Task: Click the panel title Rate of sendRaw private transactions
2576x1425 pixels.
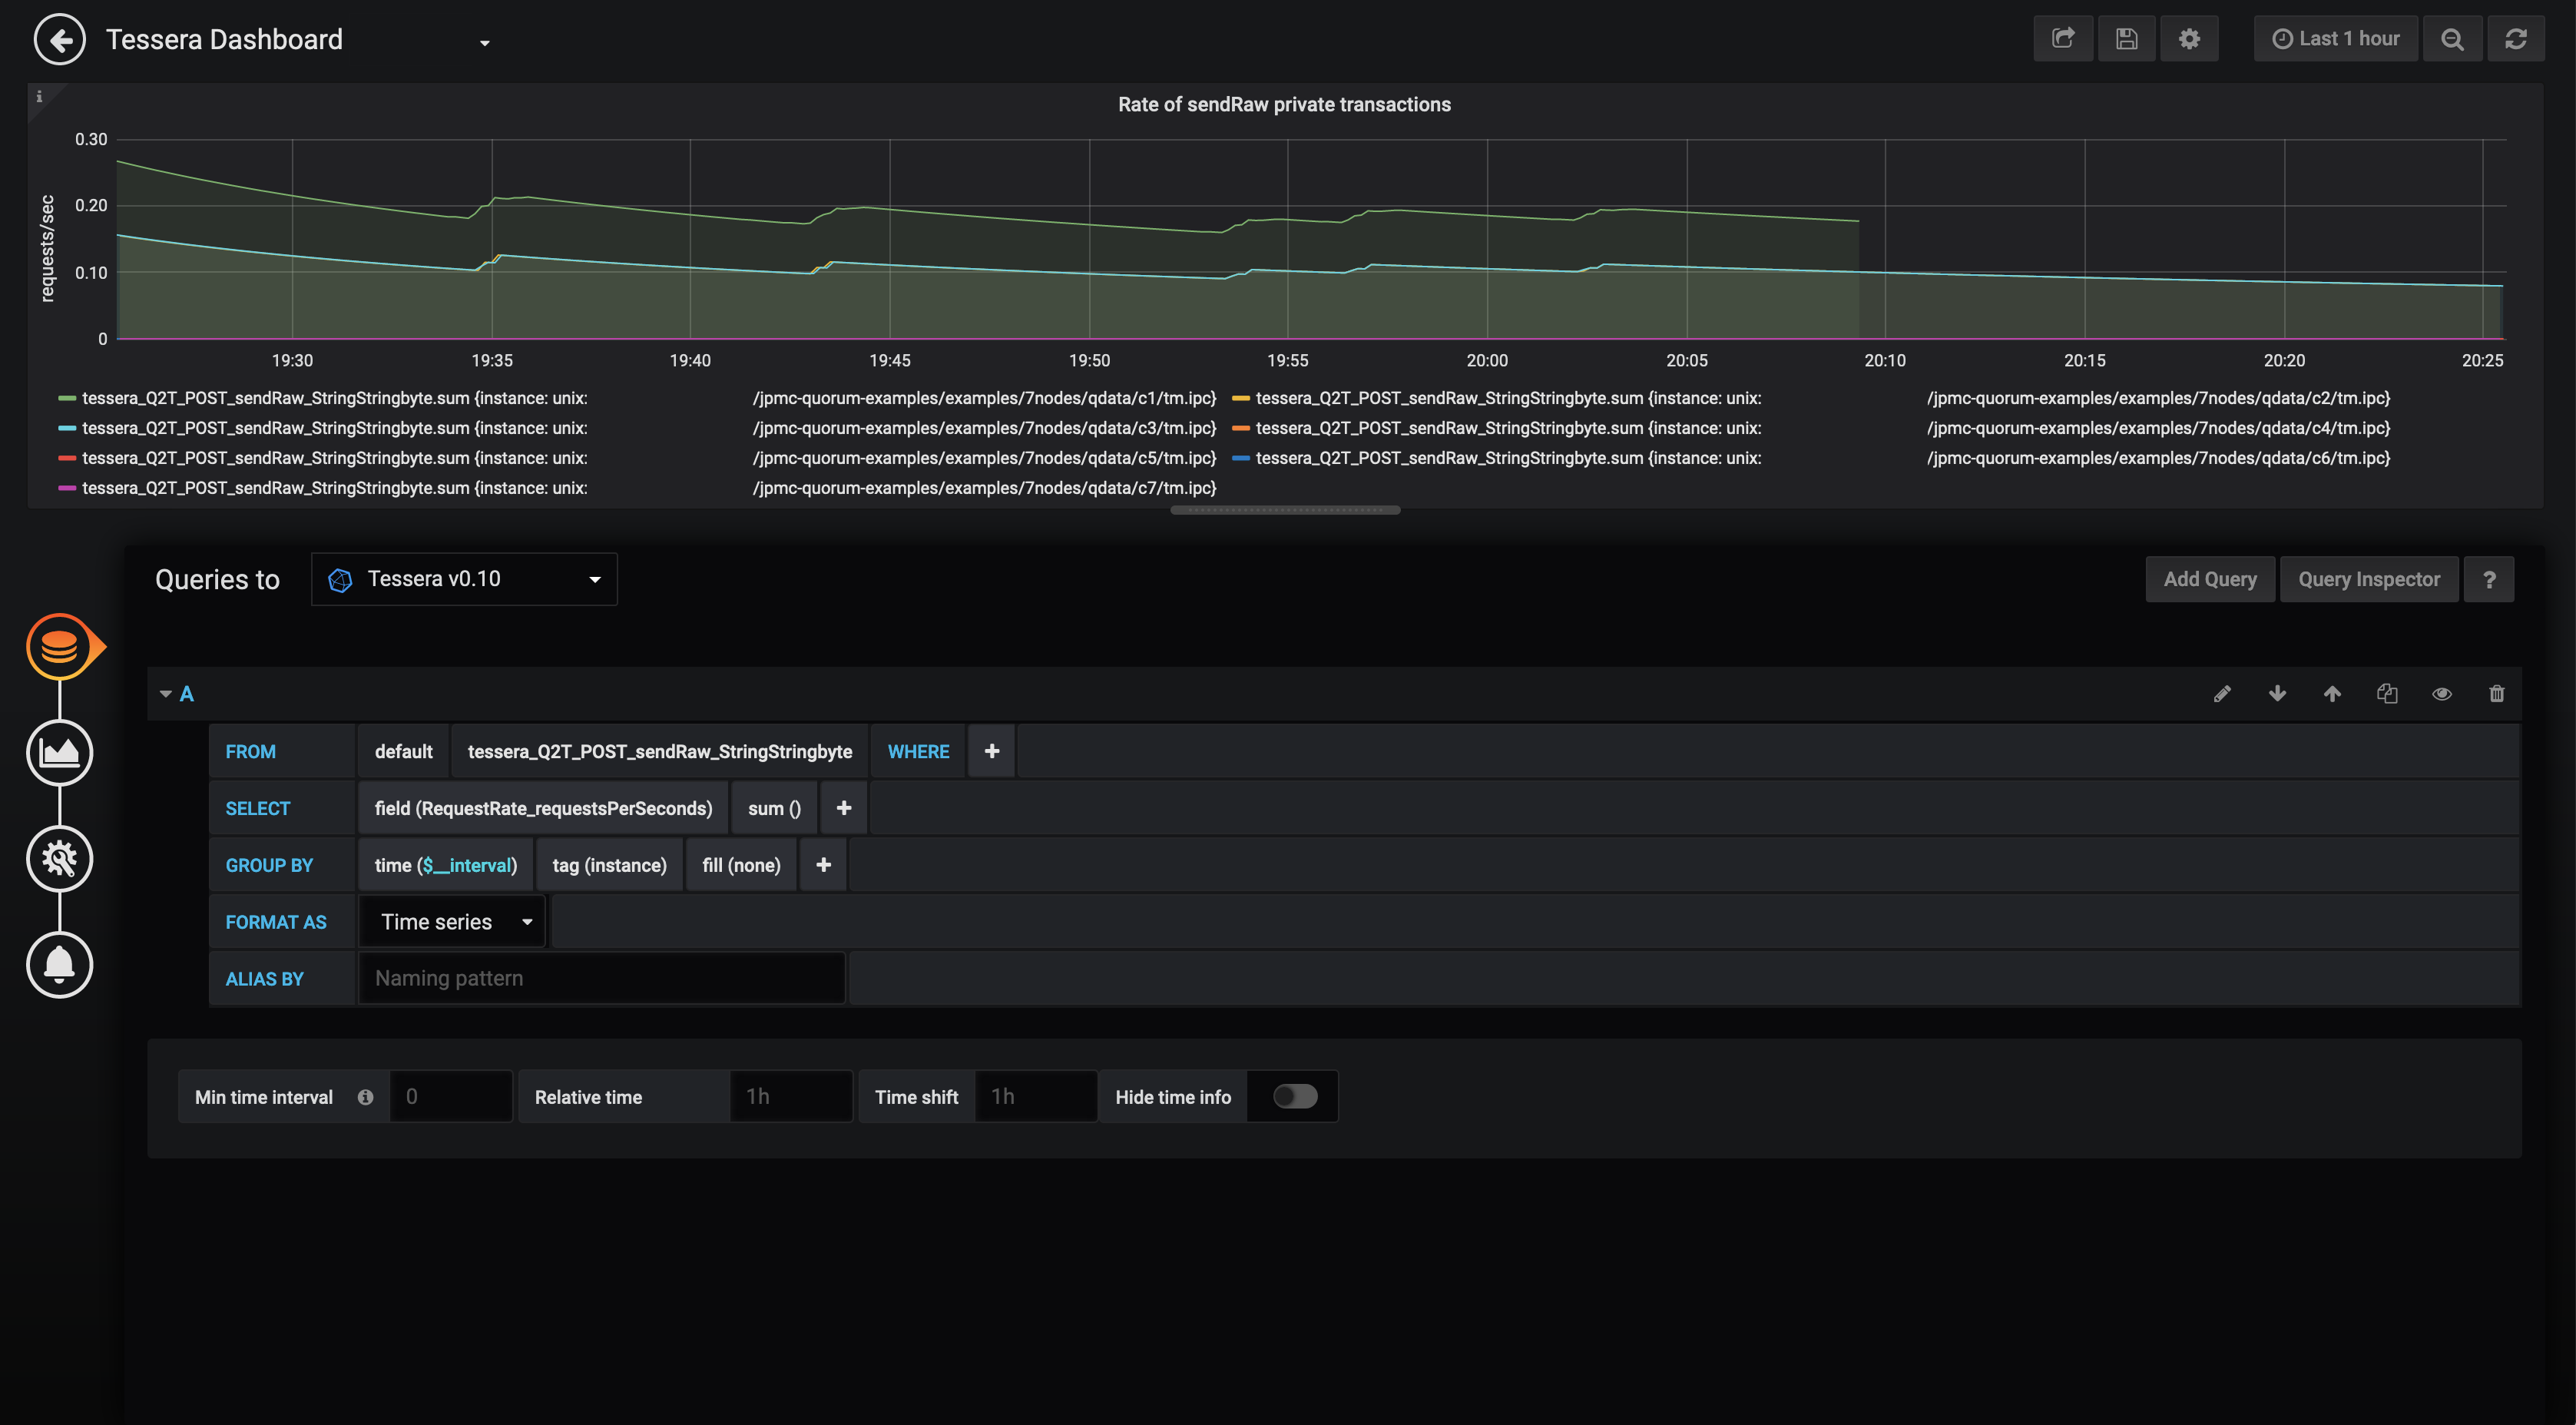Action: coord(1284,104)
